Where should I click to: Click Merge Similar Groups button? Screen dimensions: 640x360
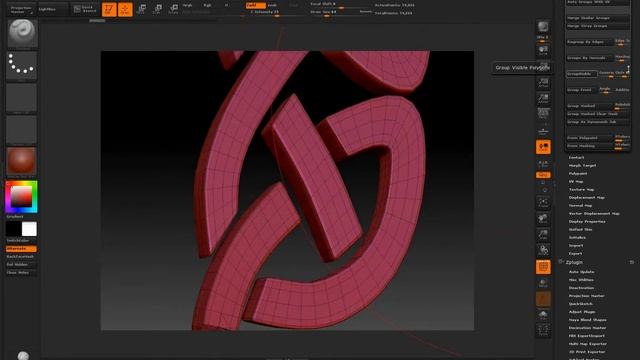[x=598, y=18]
